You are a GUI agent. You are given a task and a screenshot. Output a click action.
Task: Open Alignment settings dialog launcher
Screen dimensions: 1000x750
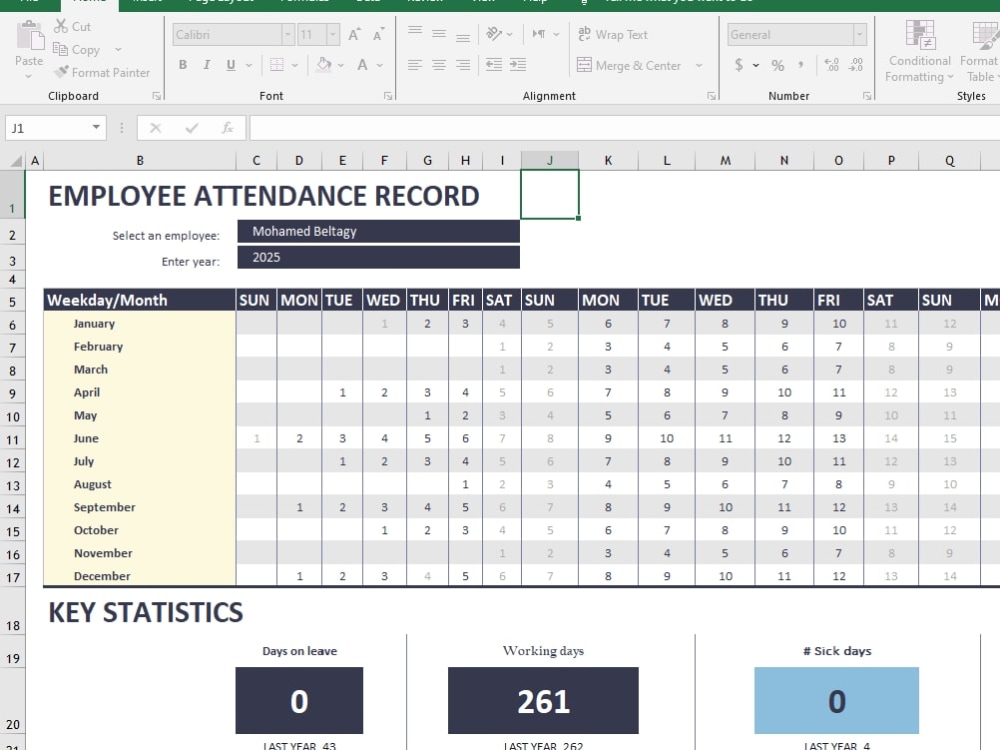coord(711,96)
